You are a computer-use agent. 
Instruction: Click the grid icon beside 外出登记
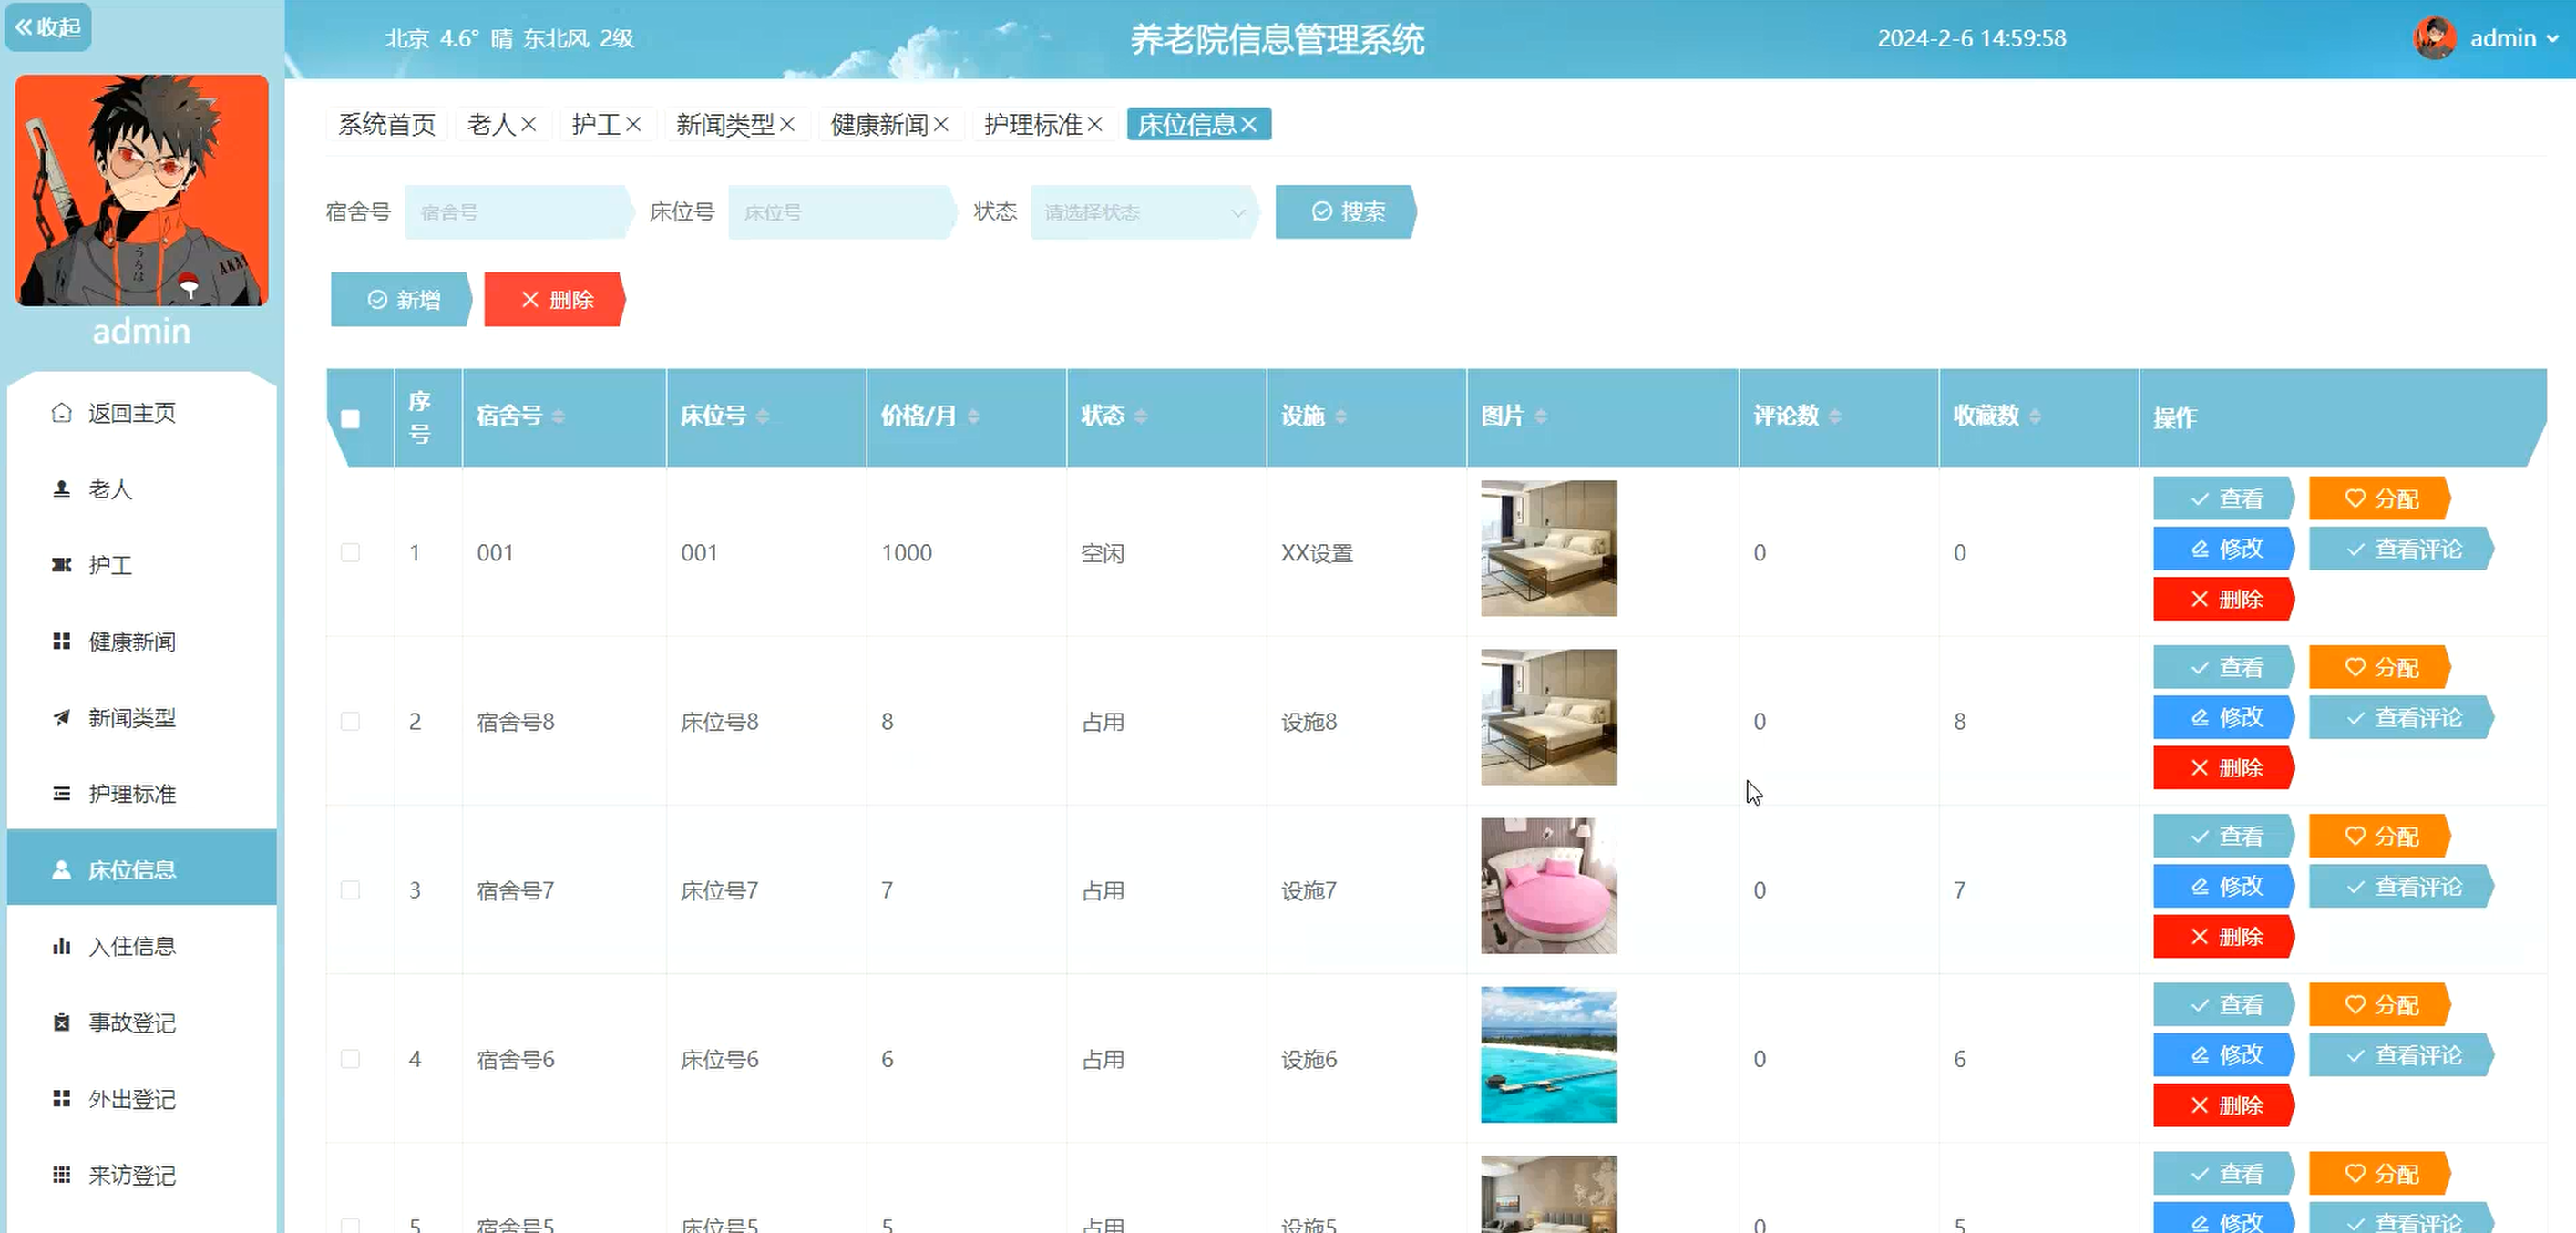tap(61, 1098)
